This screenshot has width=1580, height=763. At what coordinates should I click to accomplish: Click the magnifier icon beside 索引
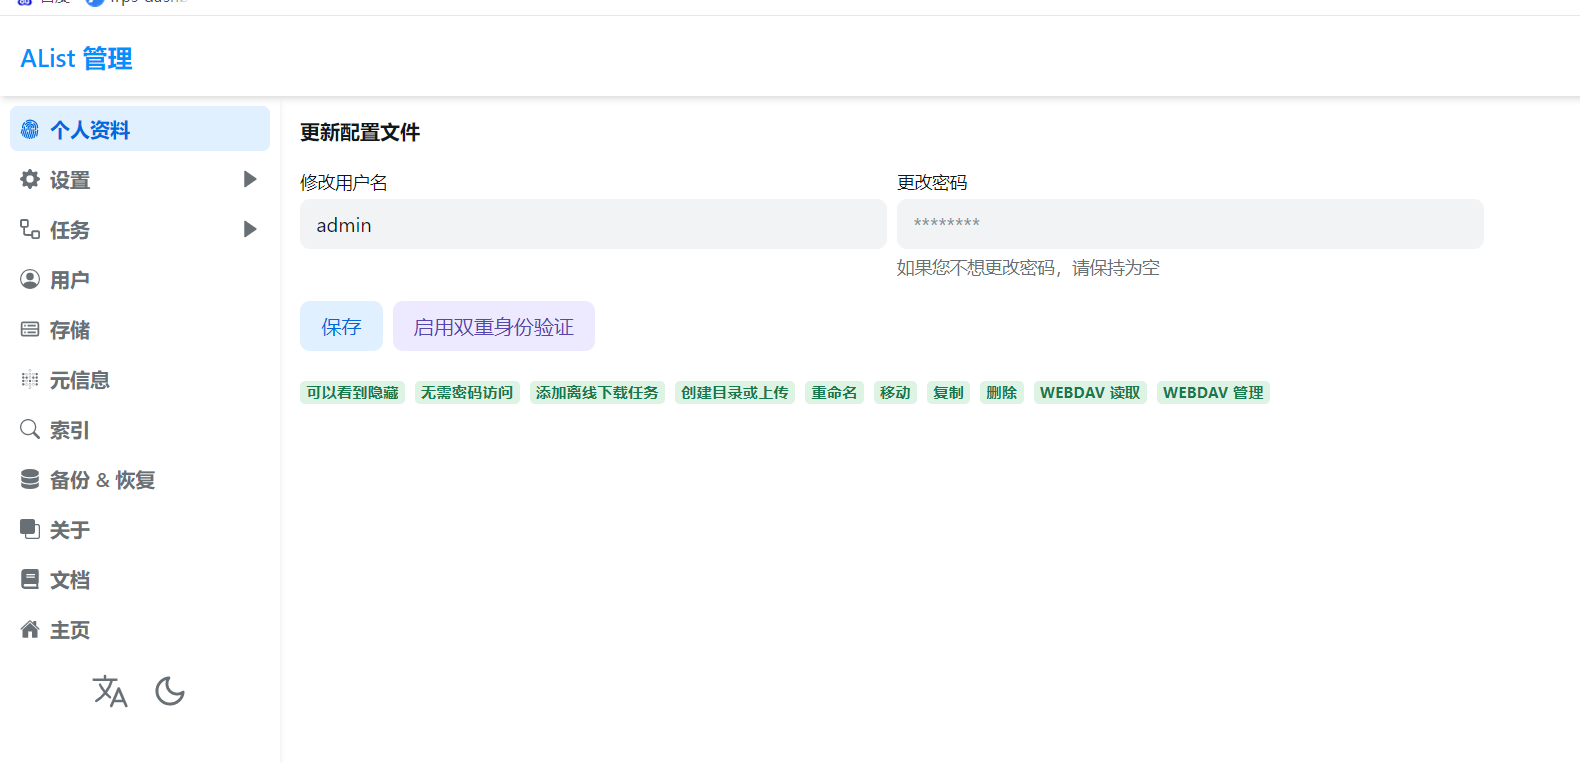pos(30,429)
